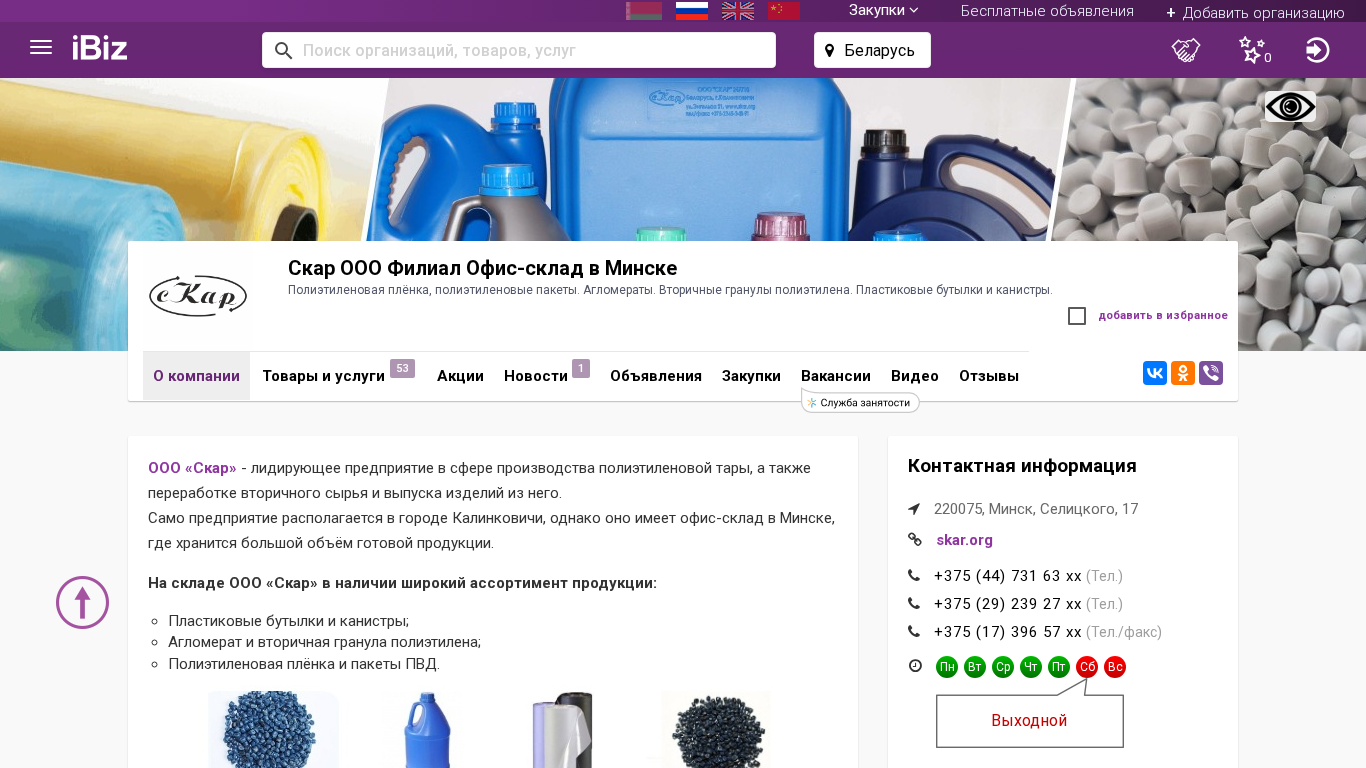Select the Пн weekday circle

947,667
